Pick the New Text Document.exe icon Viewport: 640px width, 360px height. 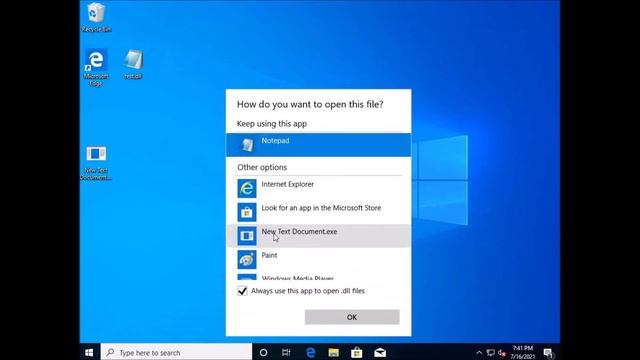247,236
